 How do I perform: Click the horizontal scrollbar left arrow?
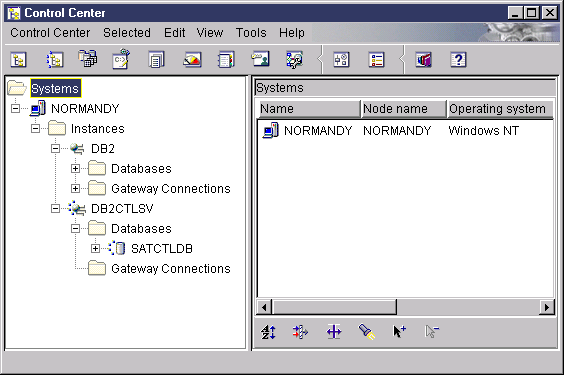coord(264,307)
